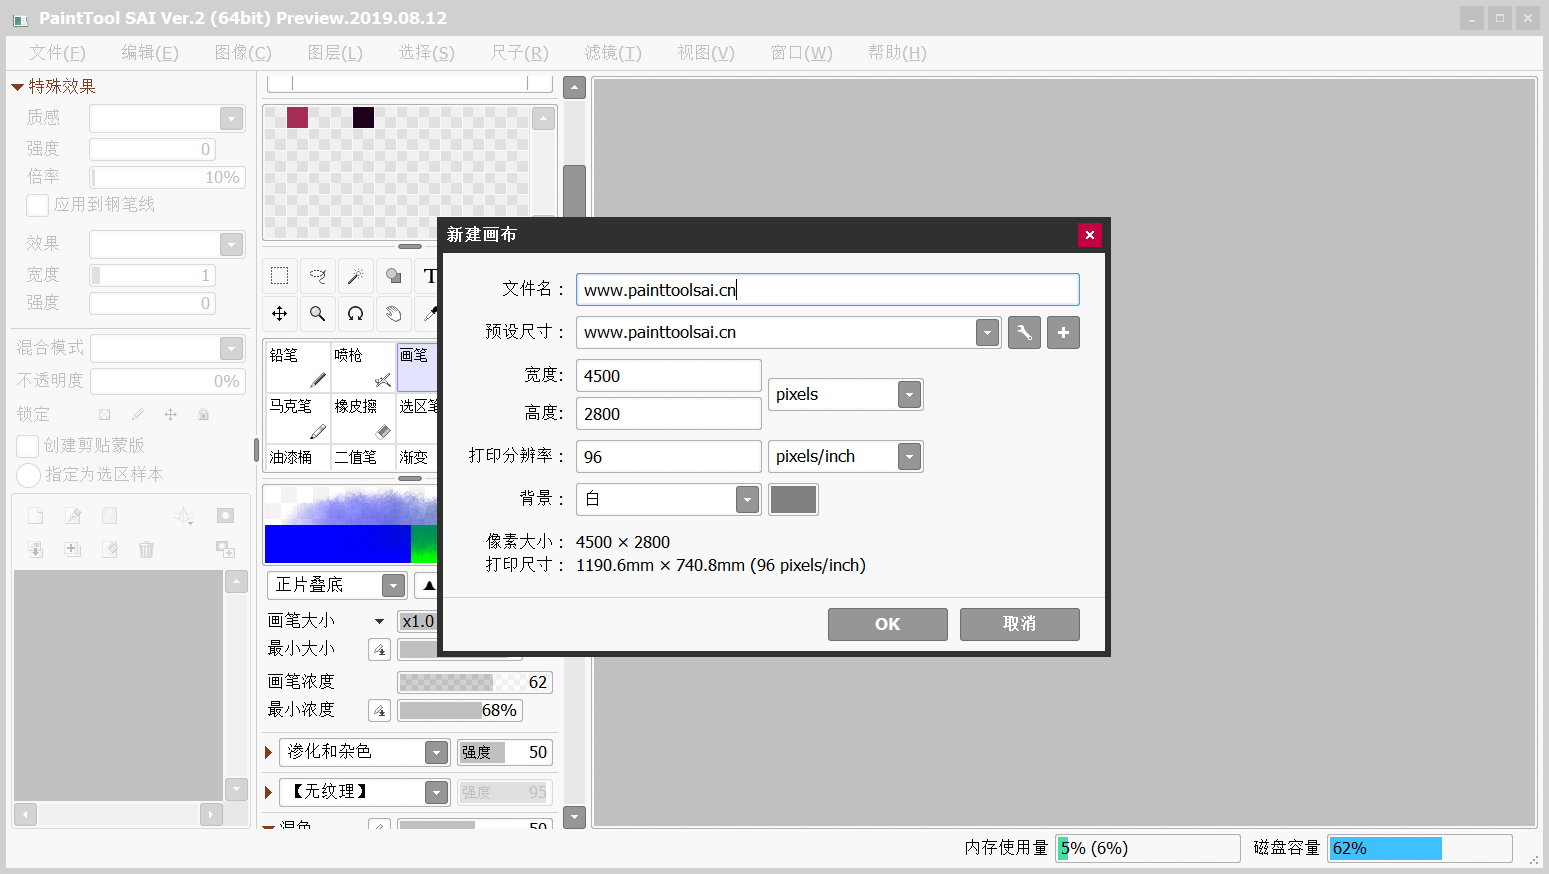The width and height of the screenshot is (1549, 874).
Task: Click the clear layer eraser icon
Action: click(110, 549)
